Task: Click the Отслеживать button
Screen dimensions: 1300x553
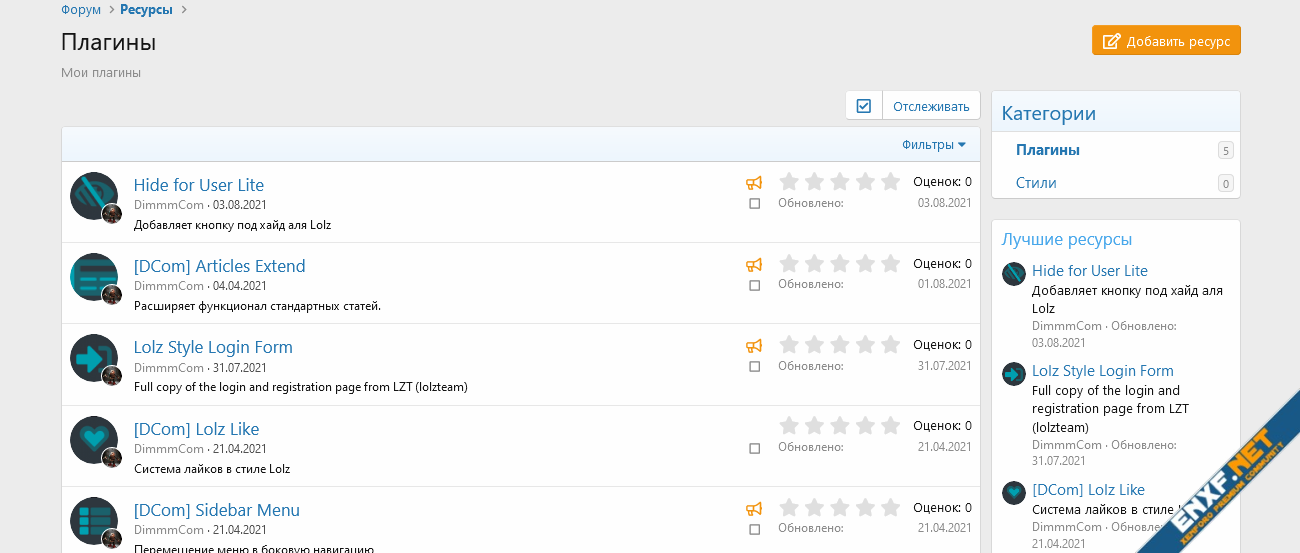Action: (x=931, y=106)
